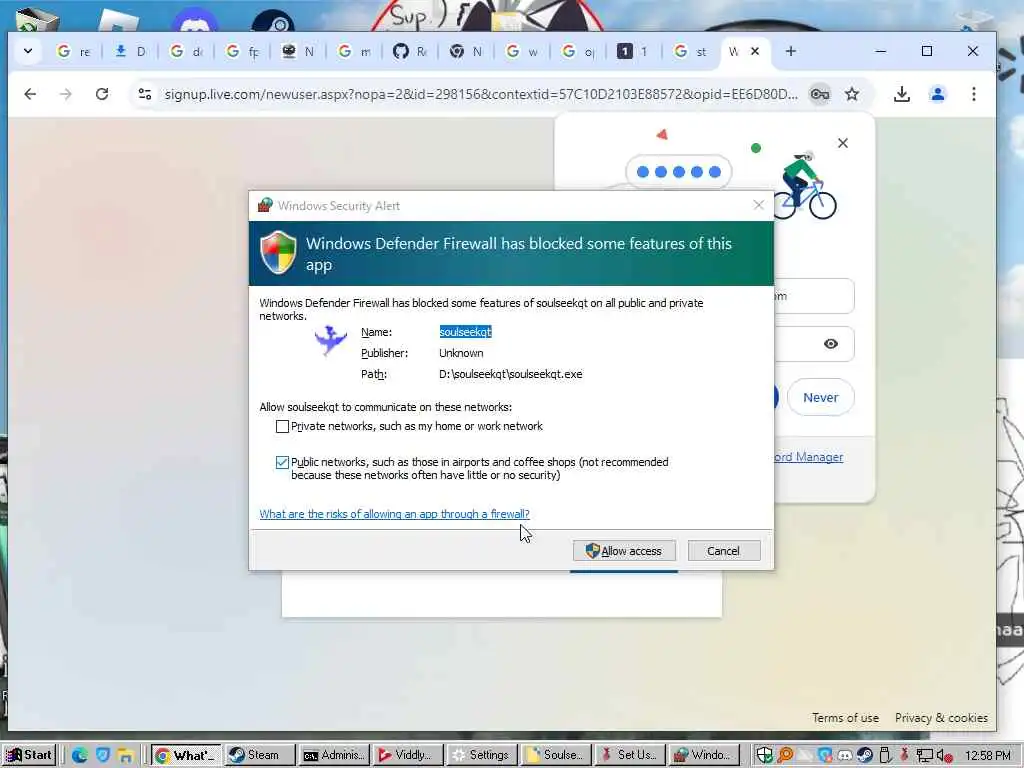Close the active browser tab
The image size is (1024, 768).
(x=755, y=51)
